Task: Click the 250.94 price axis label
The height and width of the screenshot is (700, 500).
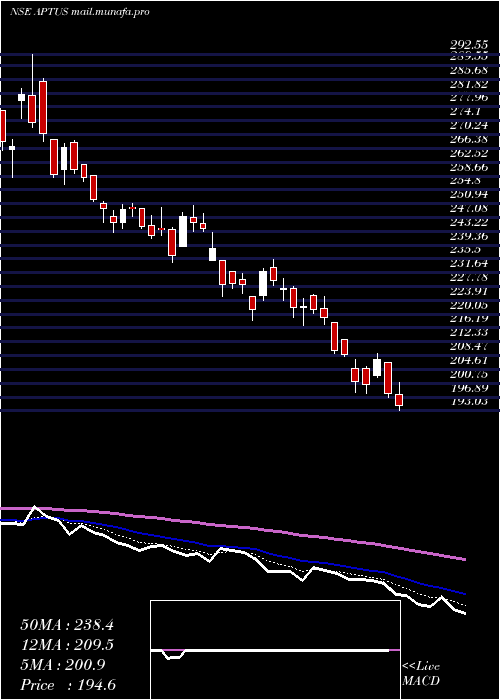Action: point(469,195)
